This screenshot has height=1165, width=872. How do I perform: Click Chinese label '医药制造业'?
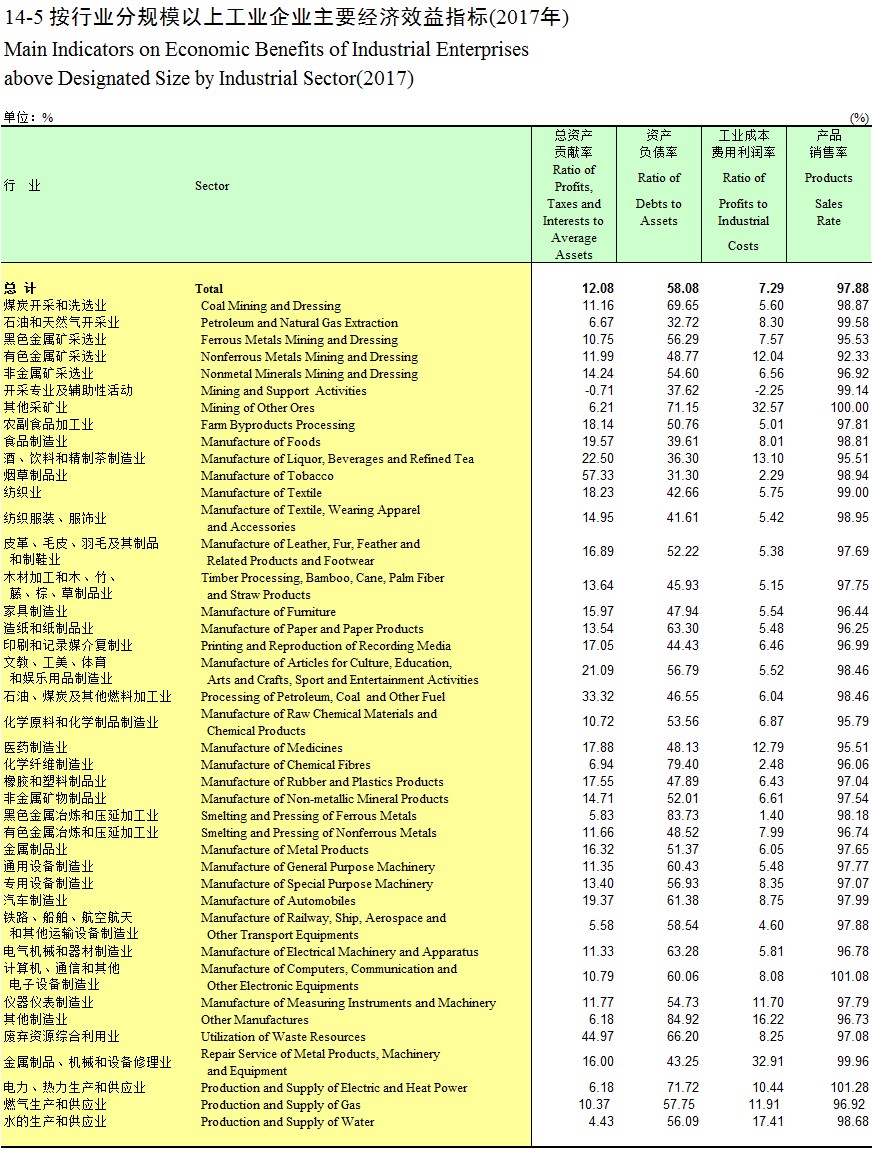(36, 747)
